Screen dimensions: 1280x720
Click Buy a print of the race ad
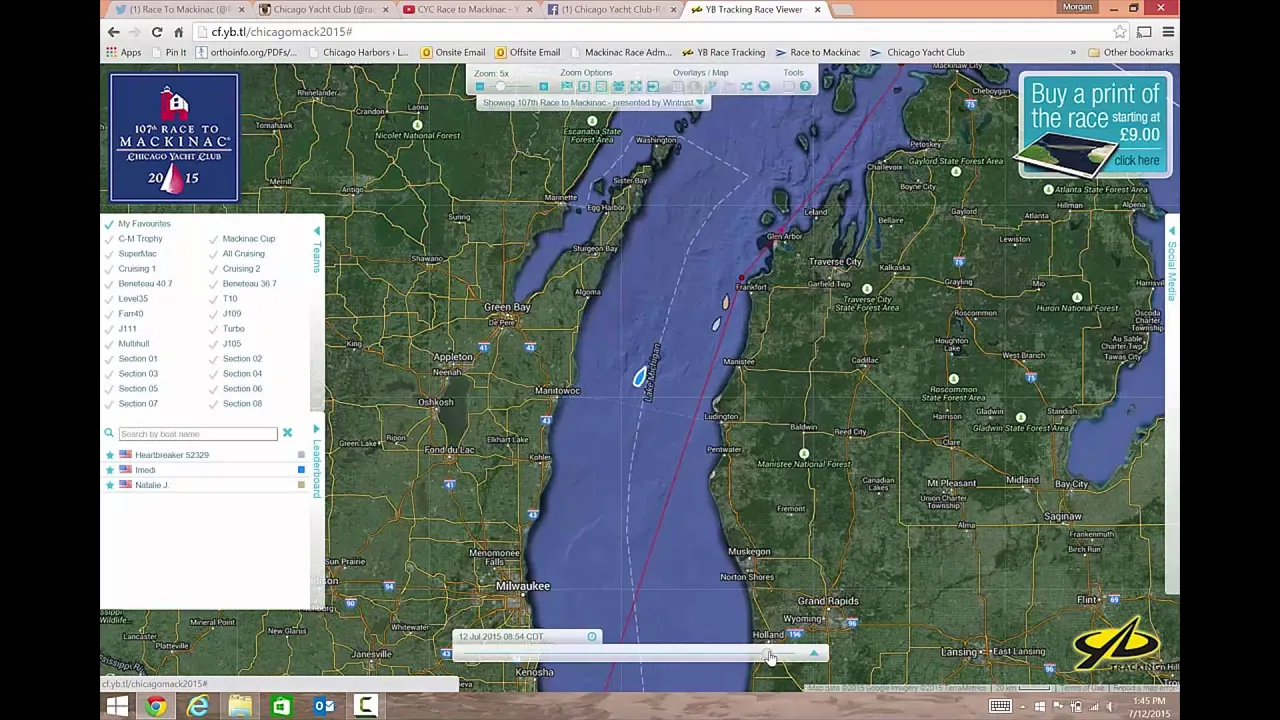coord(1095,126)
